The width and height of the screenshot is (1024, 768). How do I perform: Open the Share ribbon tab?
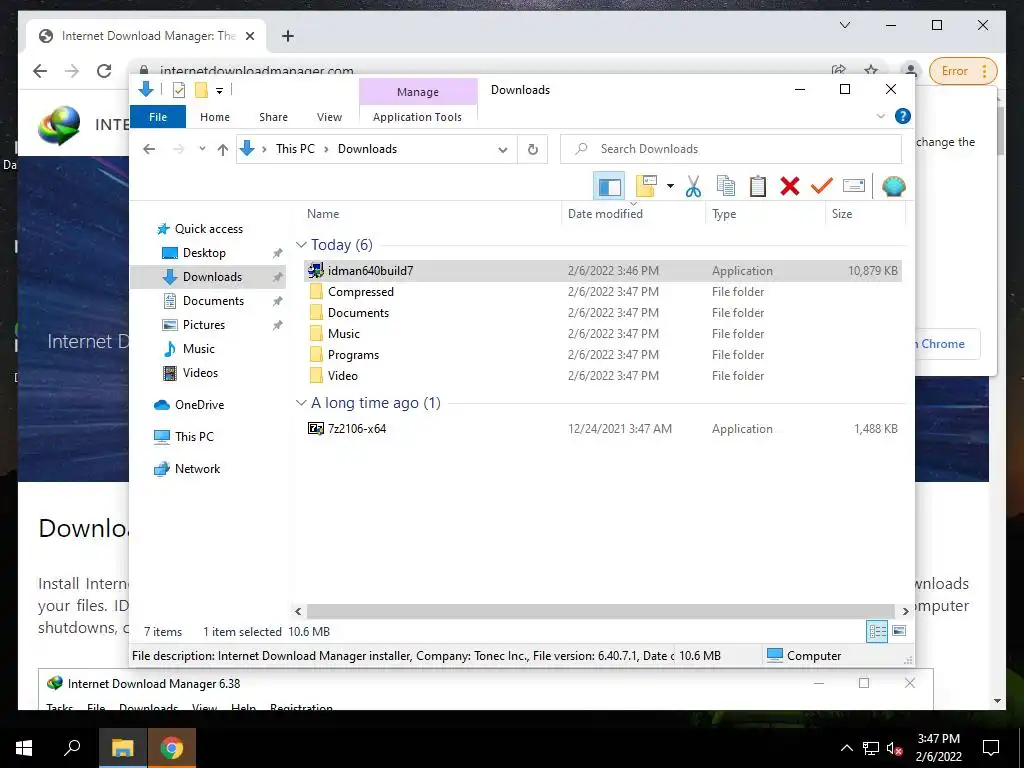tap(273, 117)
